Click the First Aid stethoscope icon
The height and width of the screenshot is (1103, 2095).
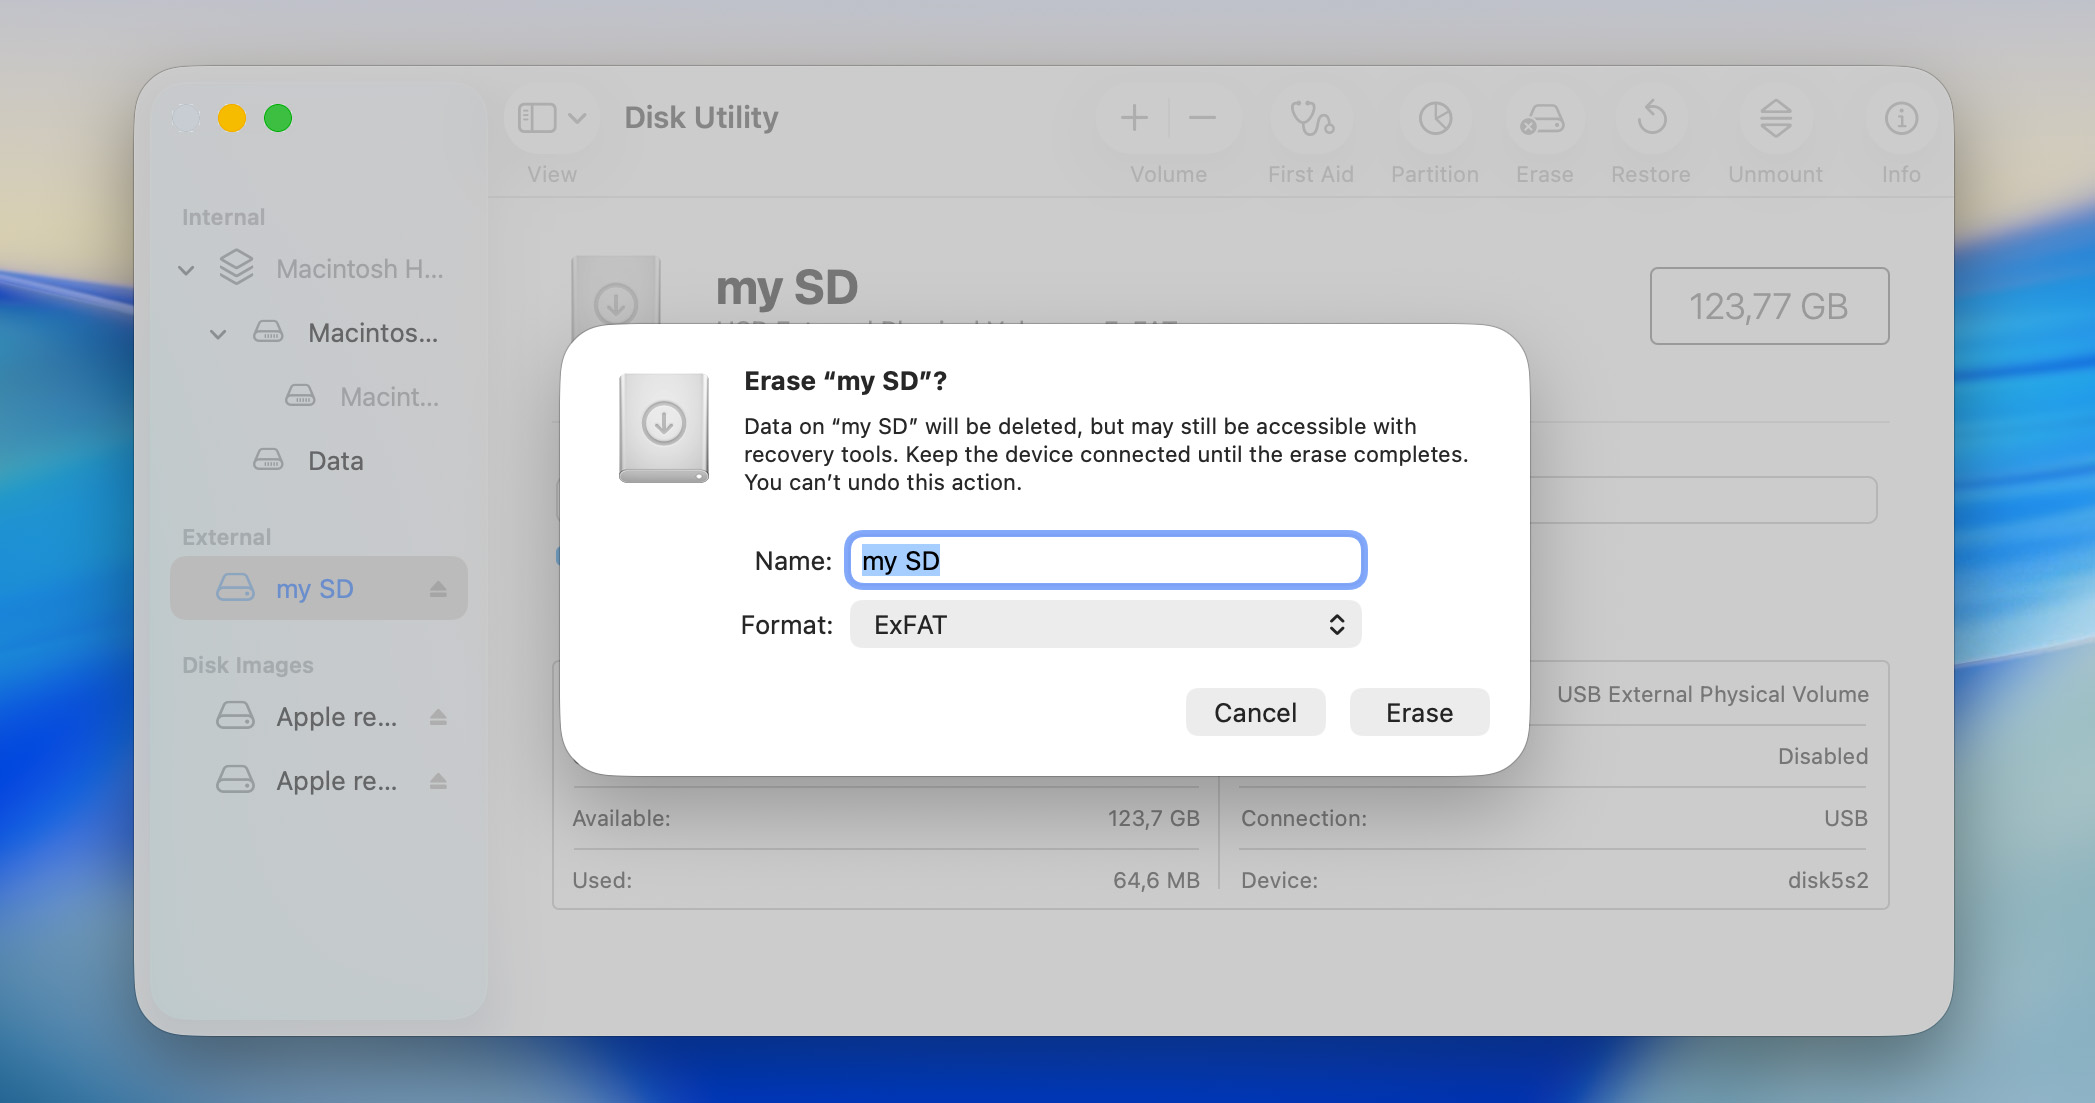click(x=1311, y=118)
